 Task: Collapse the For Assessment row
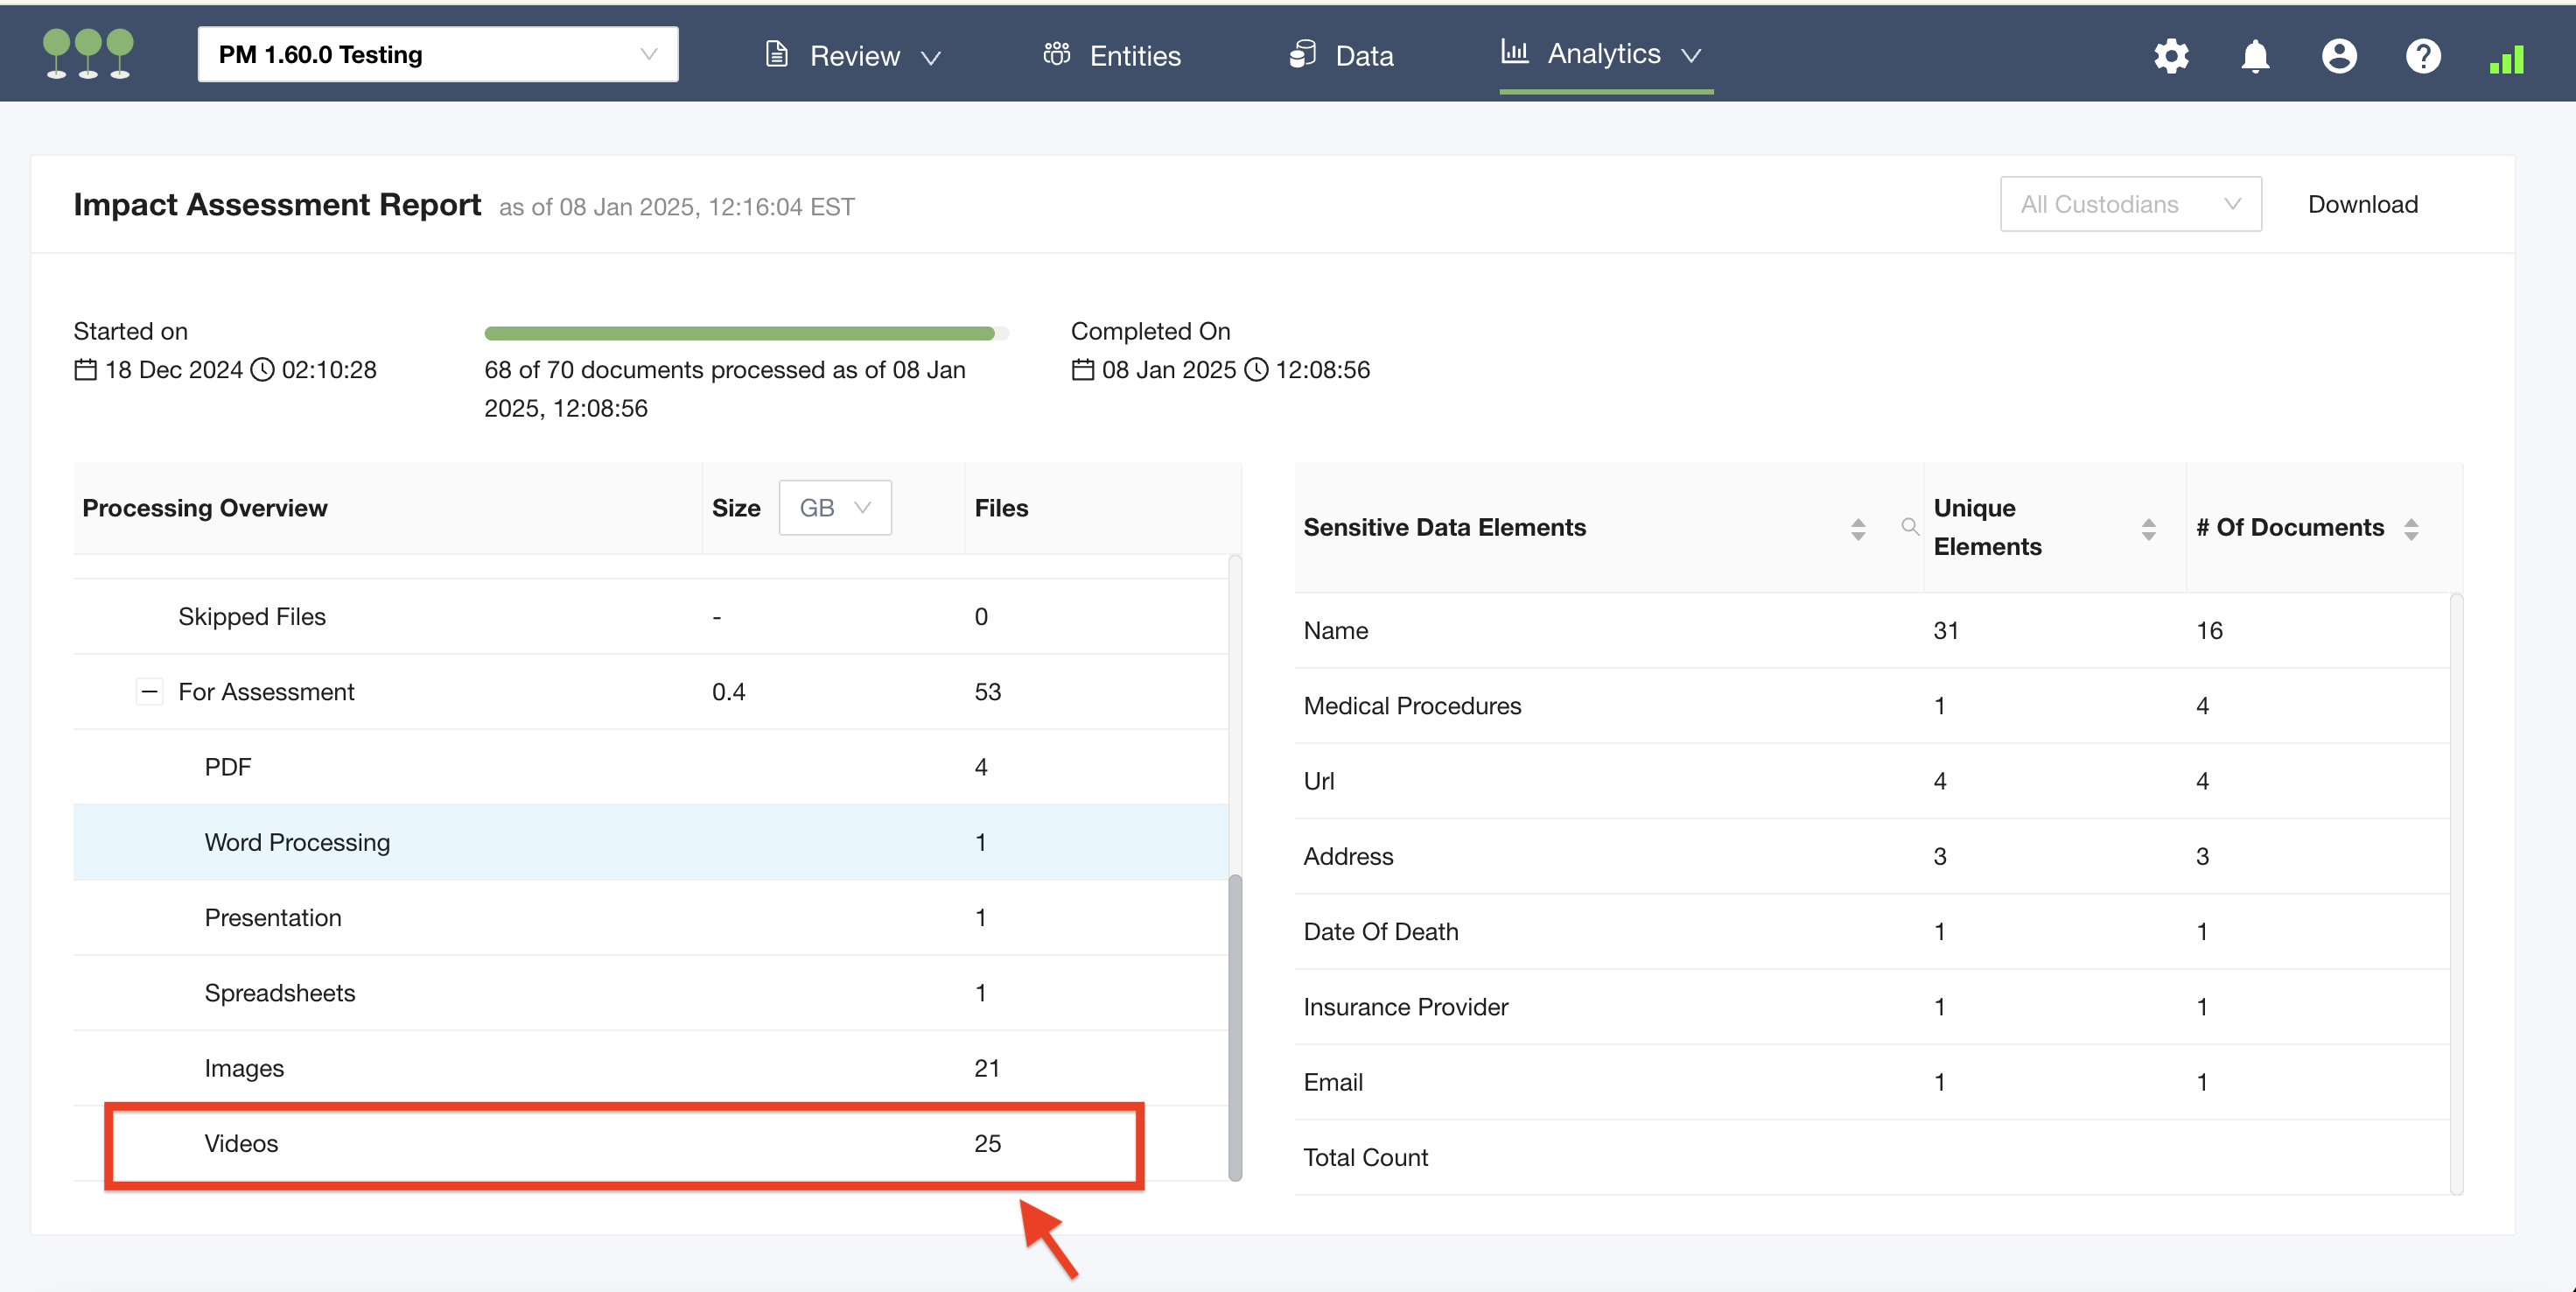(149, 691)
